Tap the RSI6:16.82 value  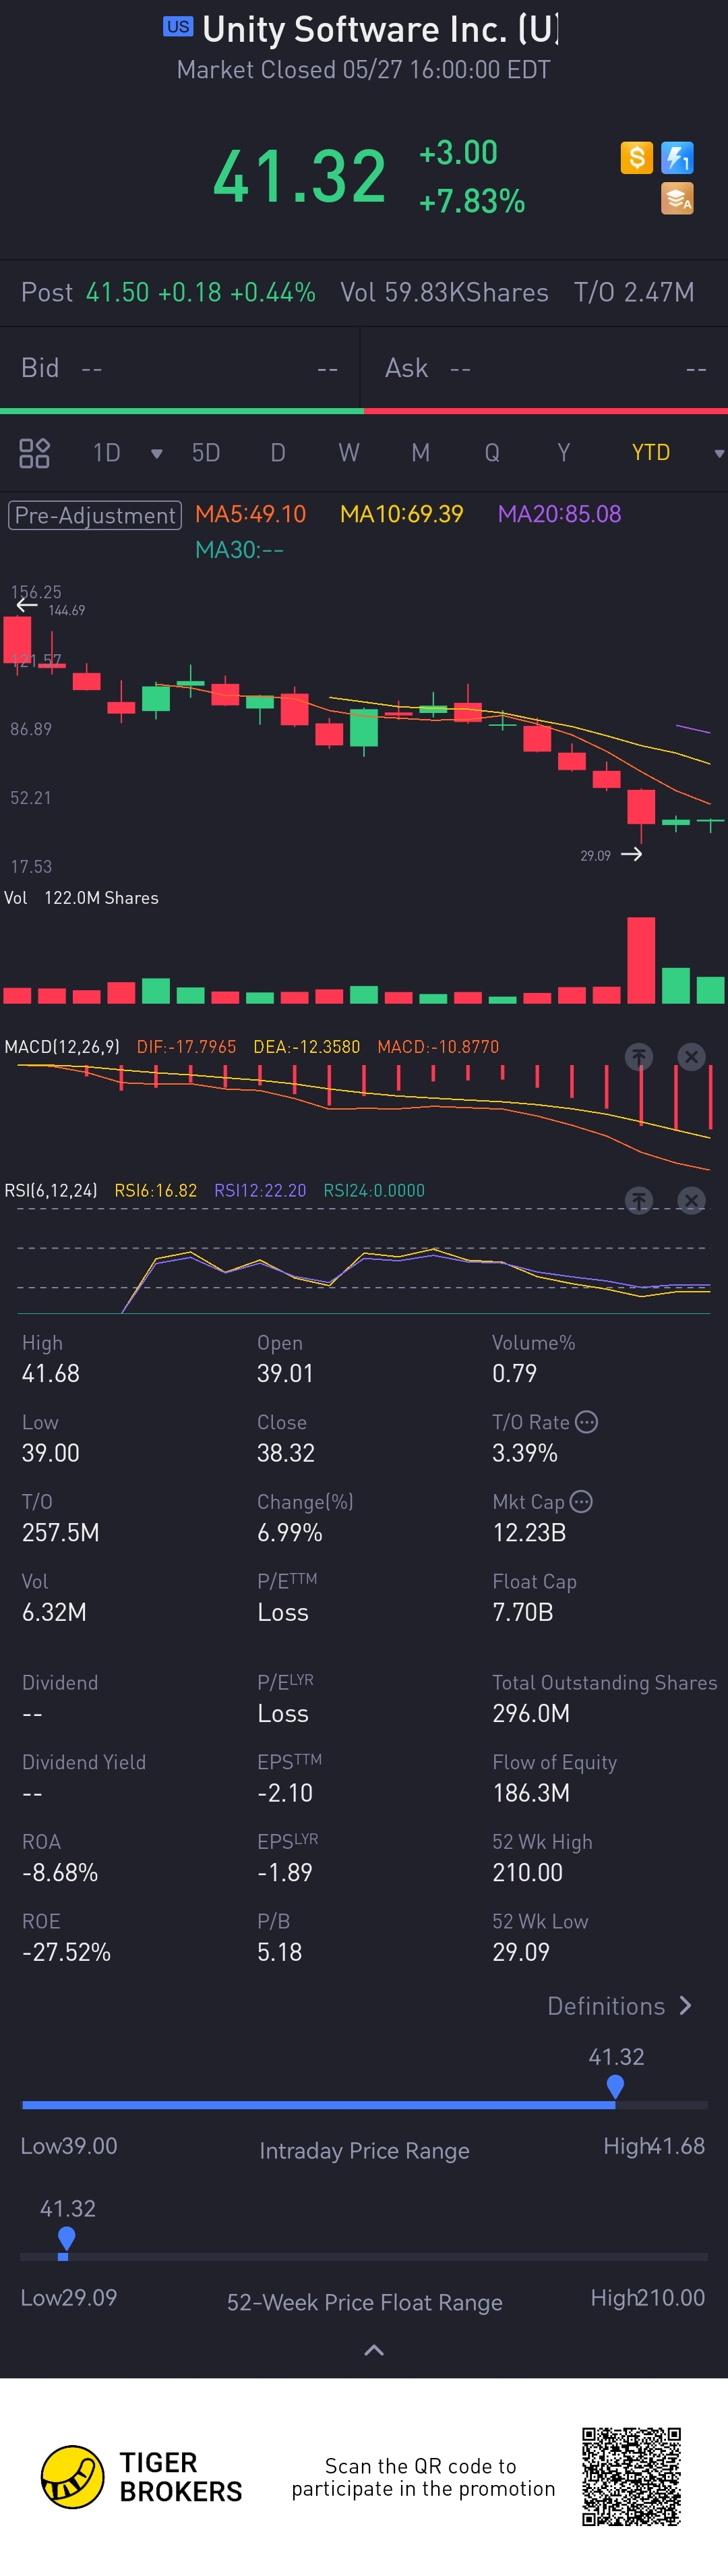[156, 1191]
